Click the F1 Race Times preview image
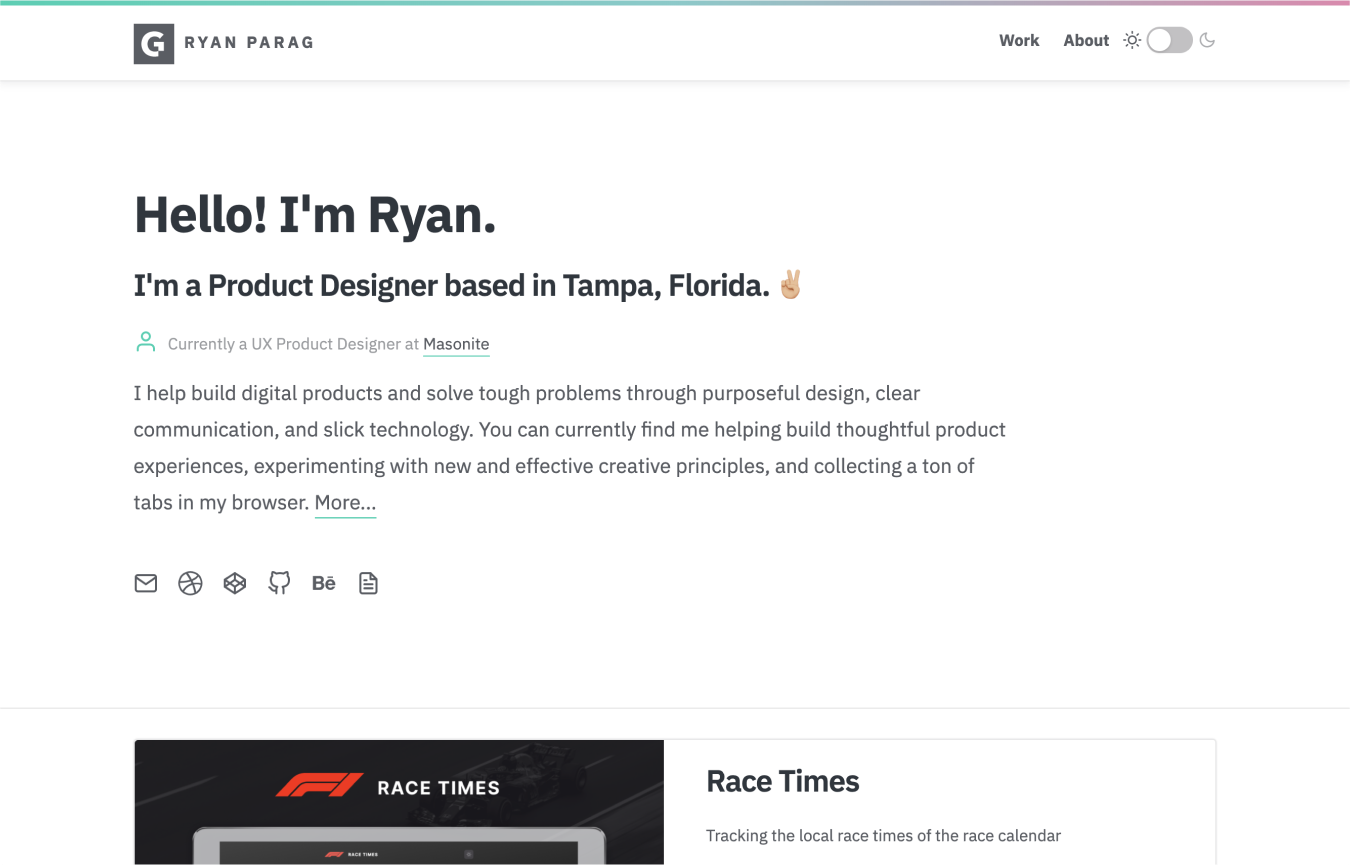The height and width of the screenshot is (865, 1350). 399,802
